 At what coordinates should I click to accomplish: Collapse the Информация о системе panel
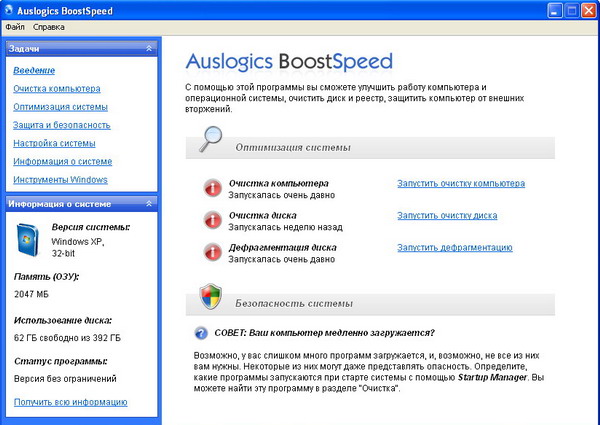coord(149,204)
